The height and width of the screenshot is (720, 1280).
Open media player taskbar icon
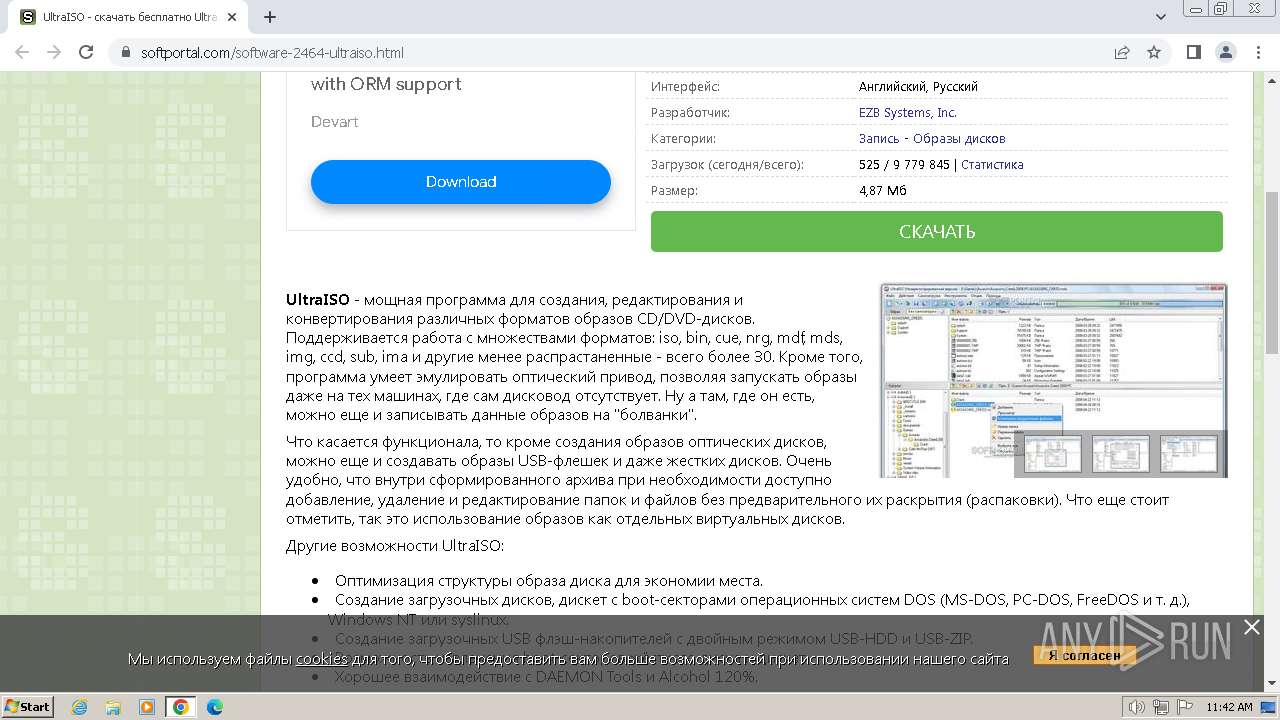click(x=147, y=707)
